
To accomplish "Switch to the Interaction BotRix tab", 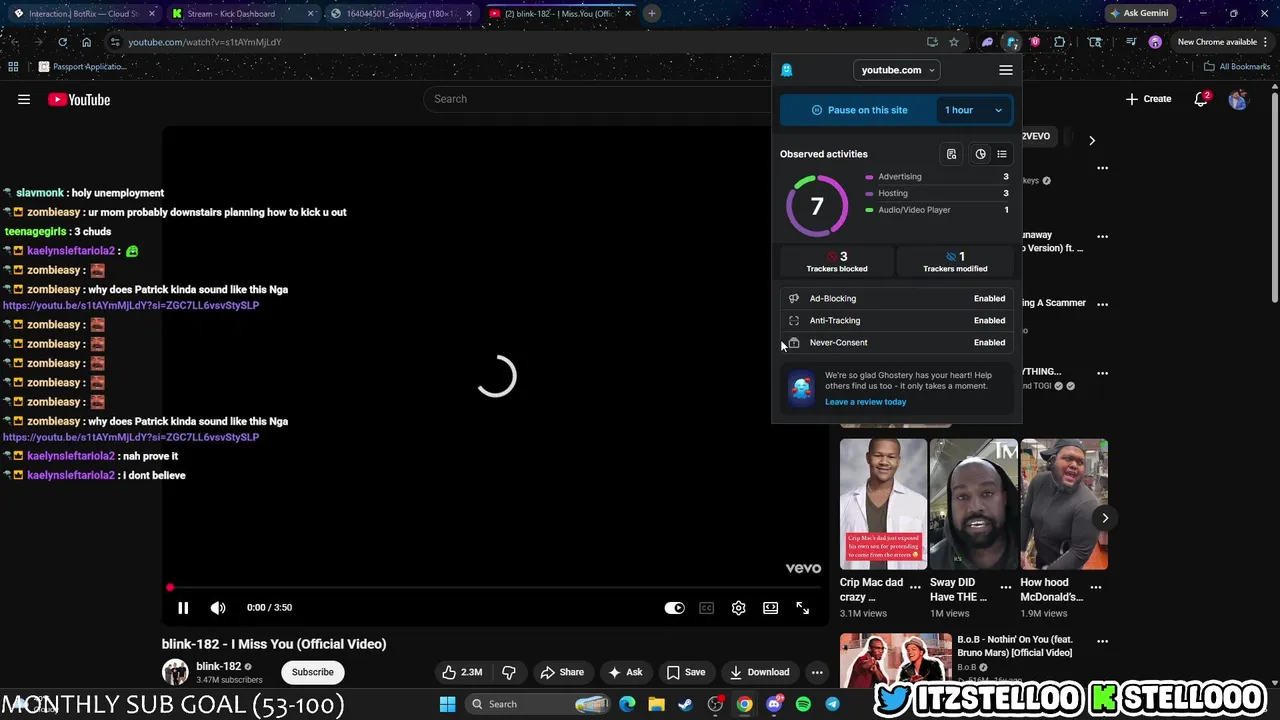I will pyautogui.click(x=84, y=14).
